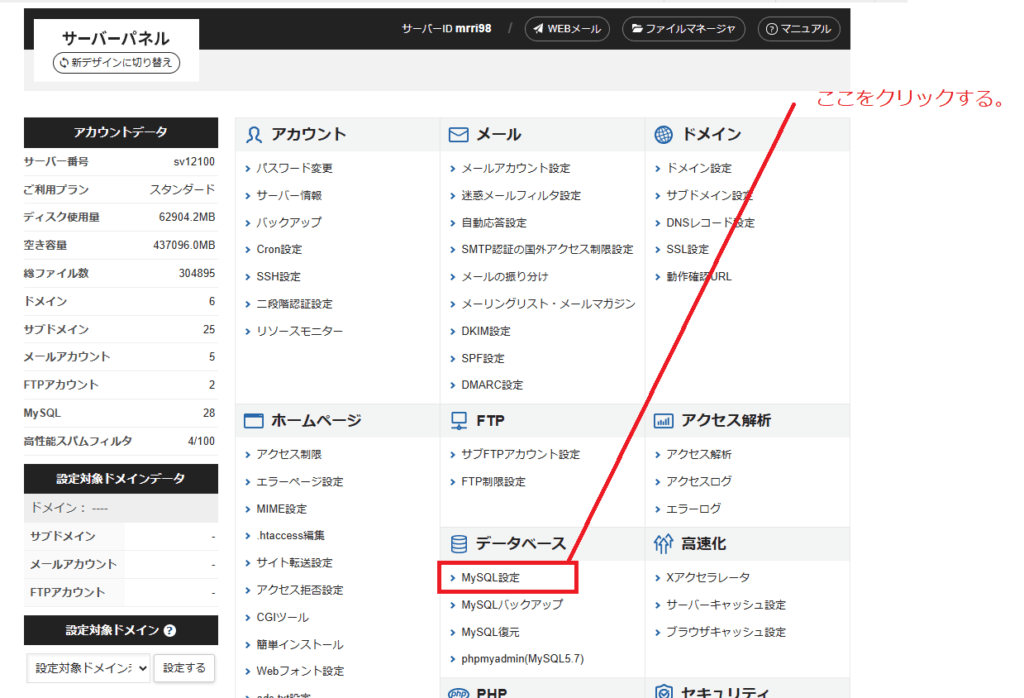
Task: Open the MySQL設定 link
Action: (490, 578)
